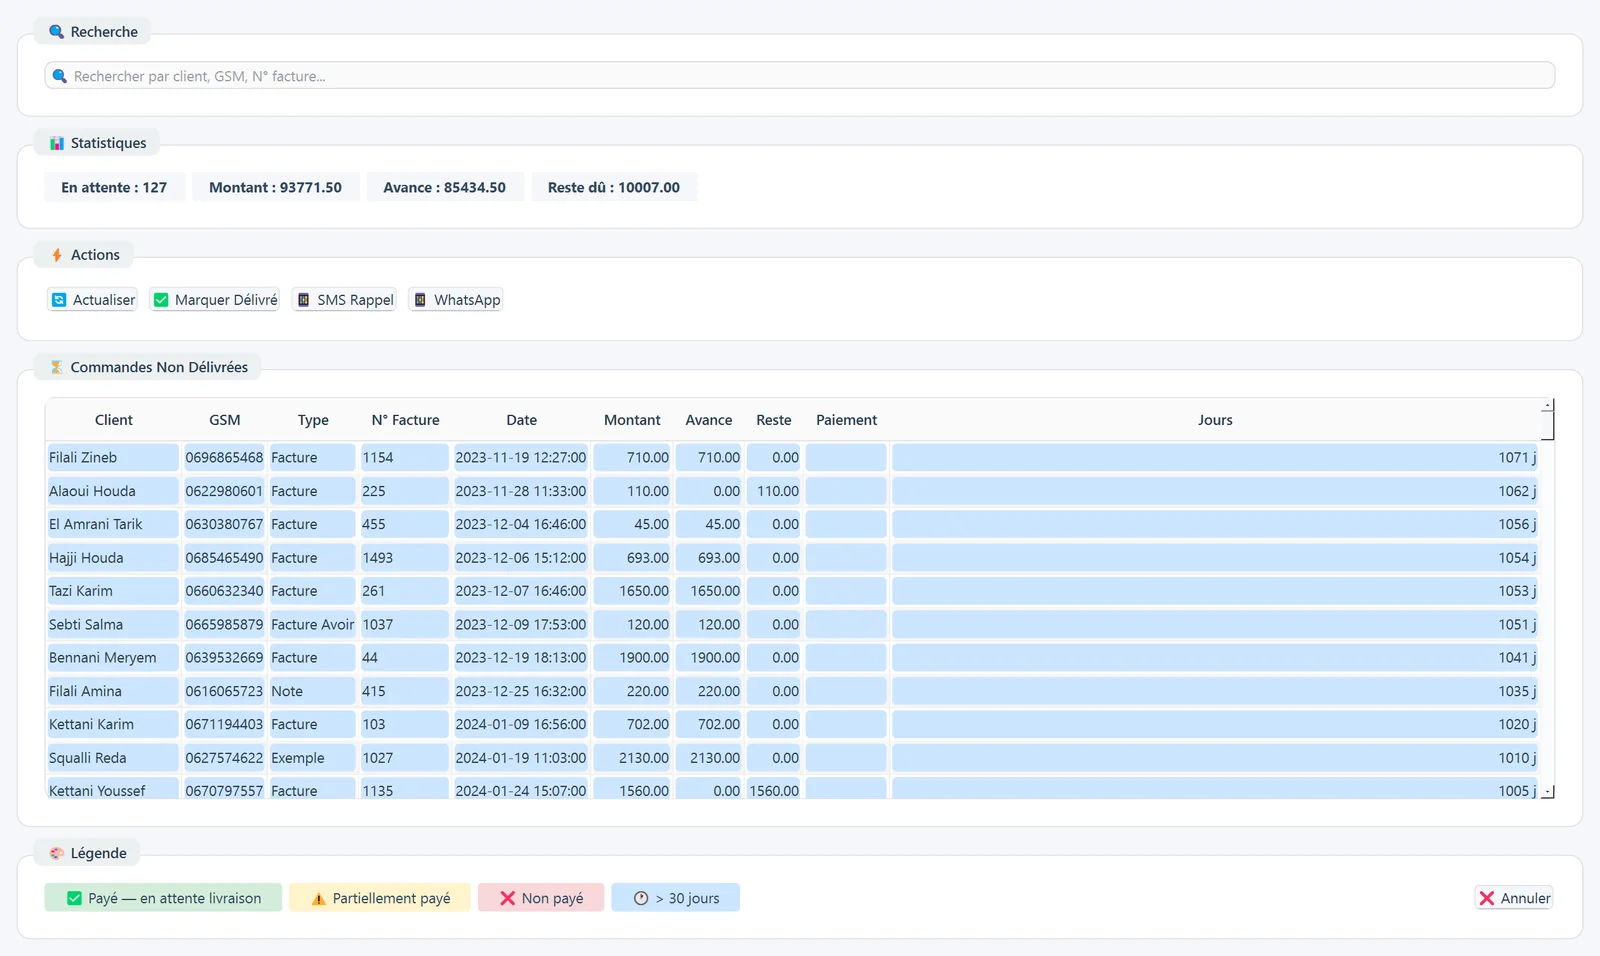Click the Actions lightning icon
1600x956 pixels.
coord(57,255)
